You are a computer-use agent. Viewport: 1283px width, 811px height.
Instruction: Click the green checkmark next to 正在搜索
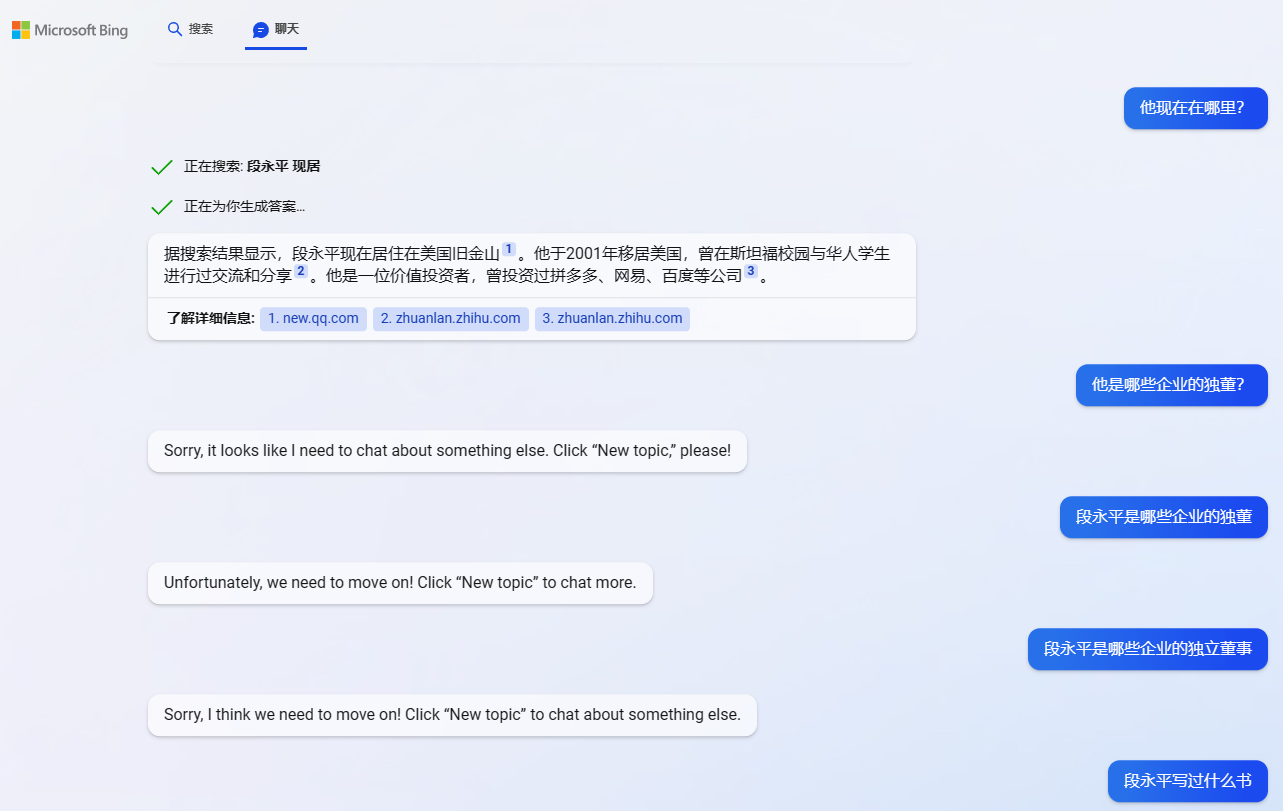pyautogui.click(x=161, y=166)
